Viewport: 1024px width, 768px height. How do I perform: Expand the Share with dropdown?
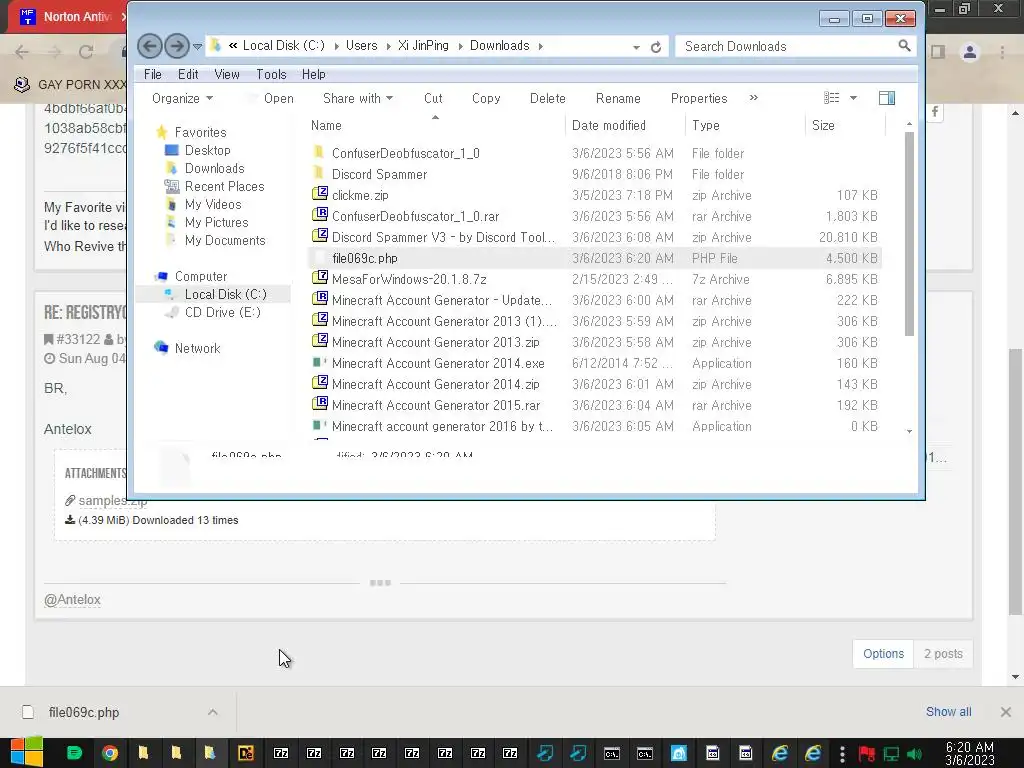[x=358, y=99]
